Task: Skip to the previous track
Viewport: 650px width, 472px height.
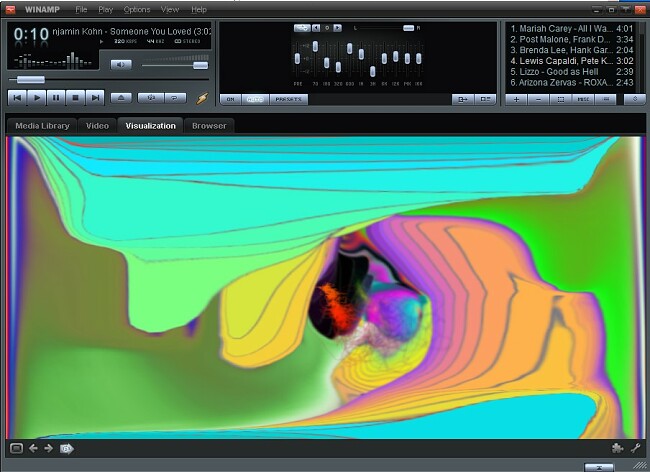Action: [17, 98]
